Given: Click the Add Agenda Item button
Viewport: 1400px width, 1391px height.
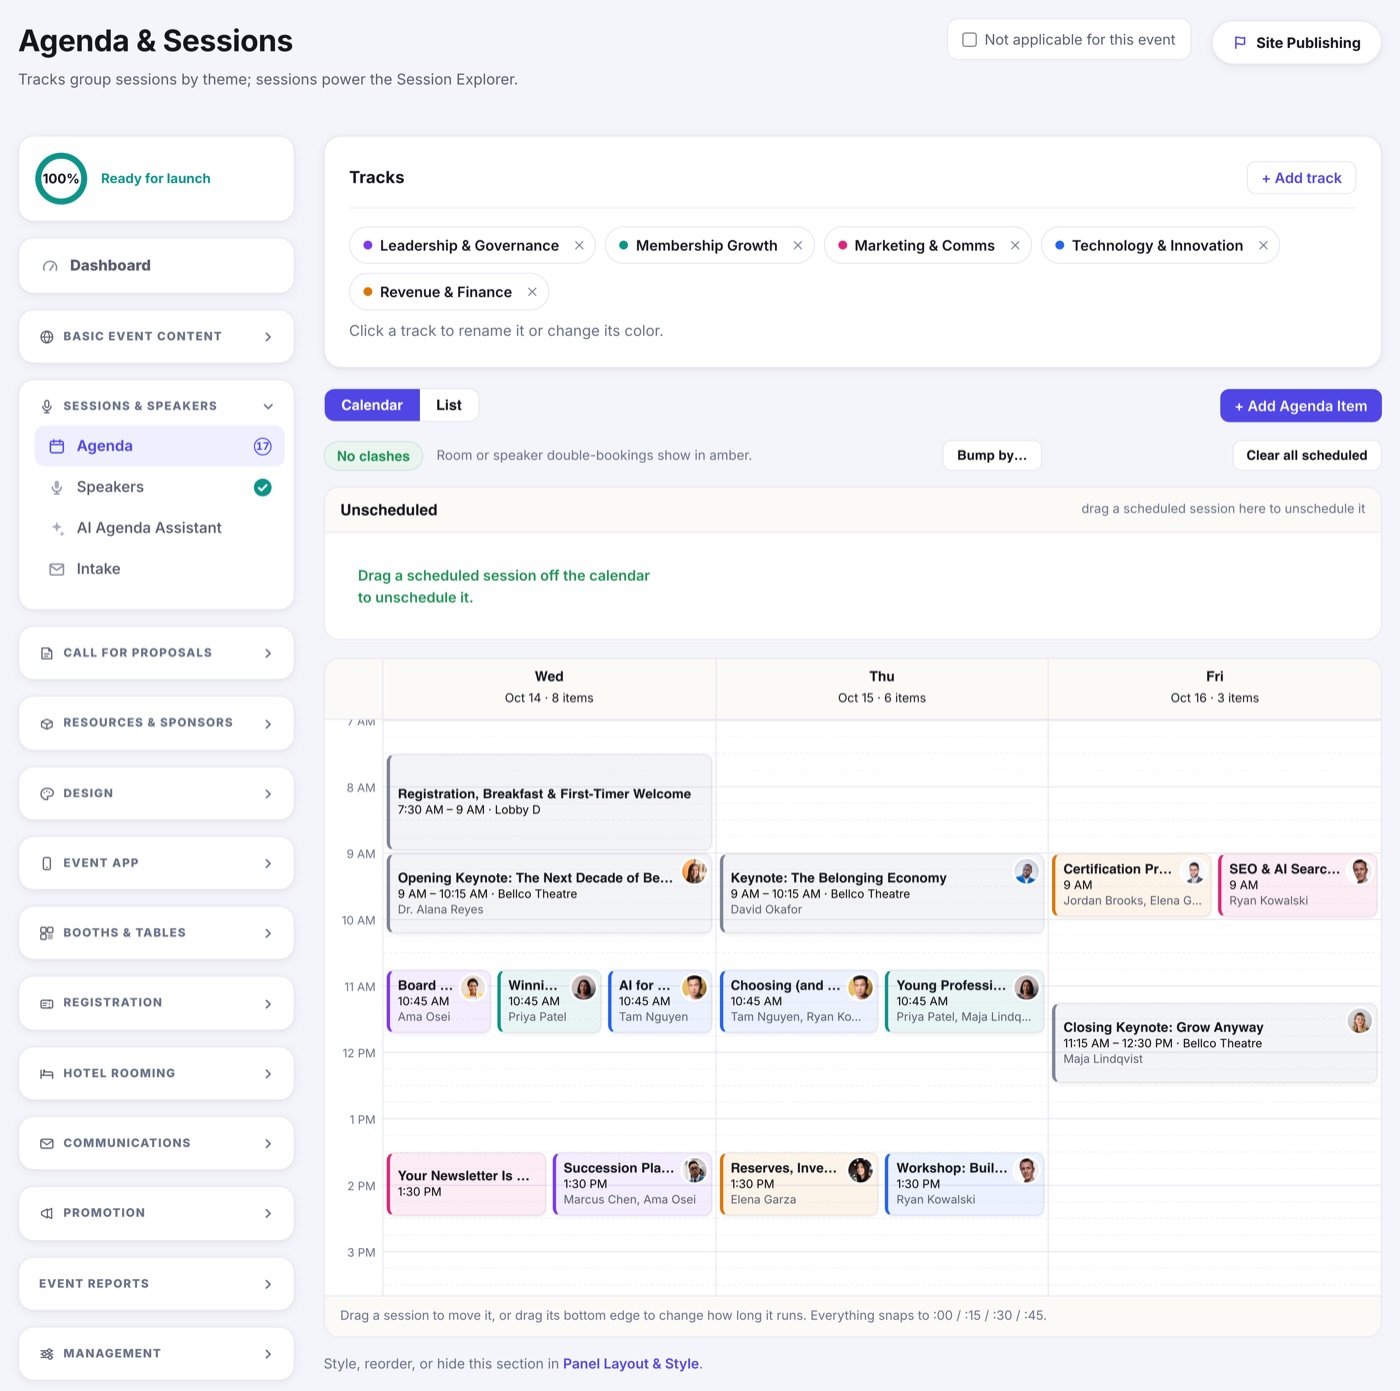Looking at the screenshot, I should pyautogui.click(x=1300, y=406).
